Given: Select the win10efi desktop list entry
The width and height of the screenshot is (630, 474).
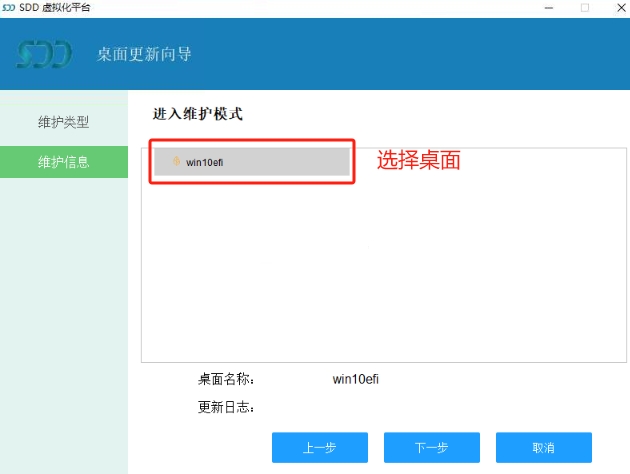Looking at the screenshot, I should 251,161.
